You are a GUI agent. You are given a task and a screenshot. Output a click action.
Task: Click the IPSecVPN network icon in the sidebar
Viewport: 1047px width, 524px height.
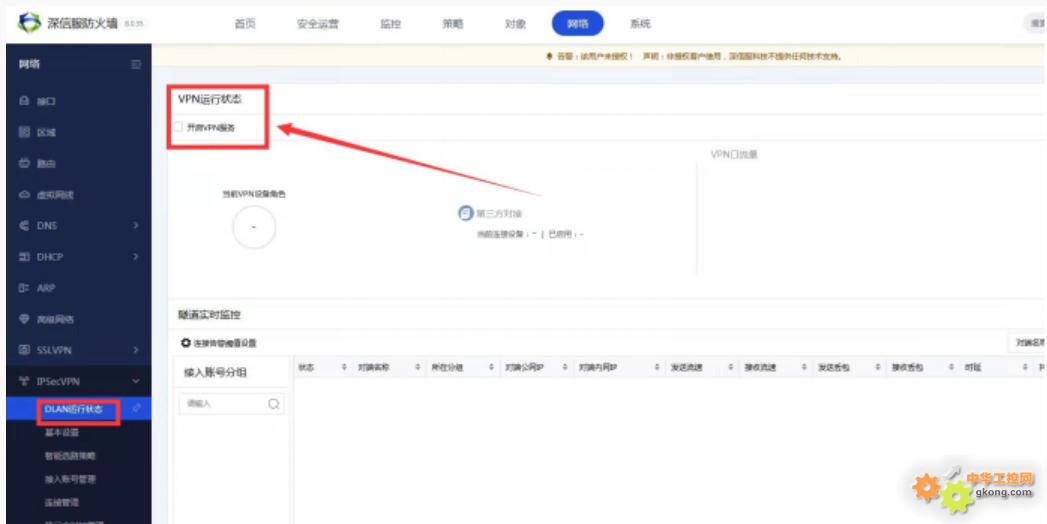(24, 381)
